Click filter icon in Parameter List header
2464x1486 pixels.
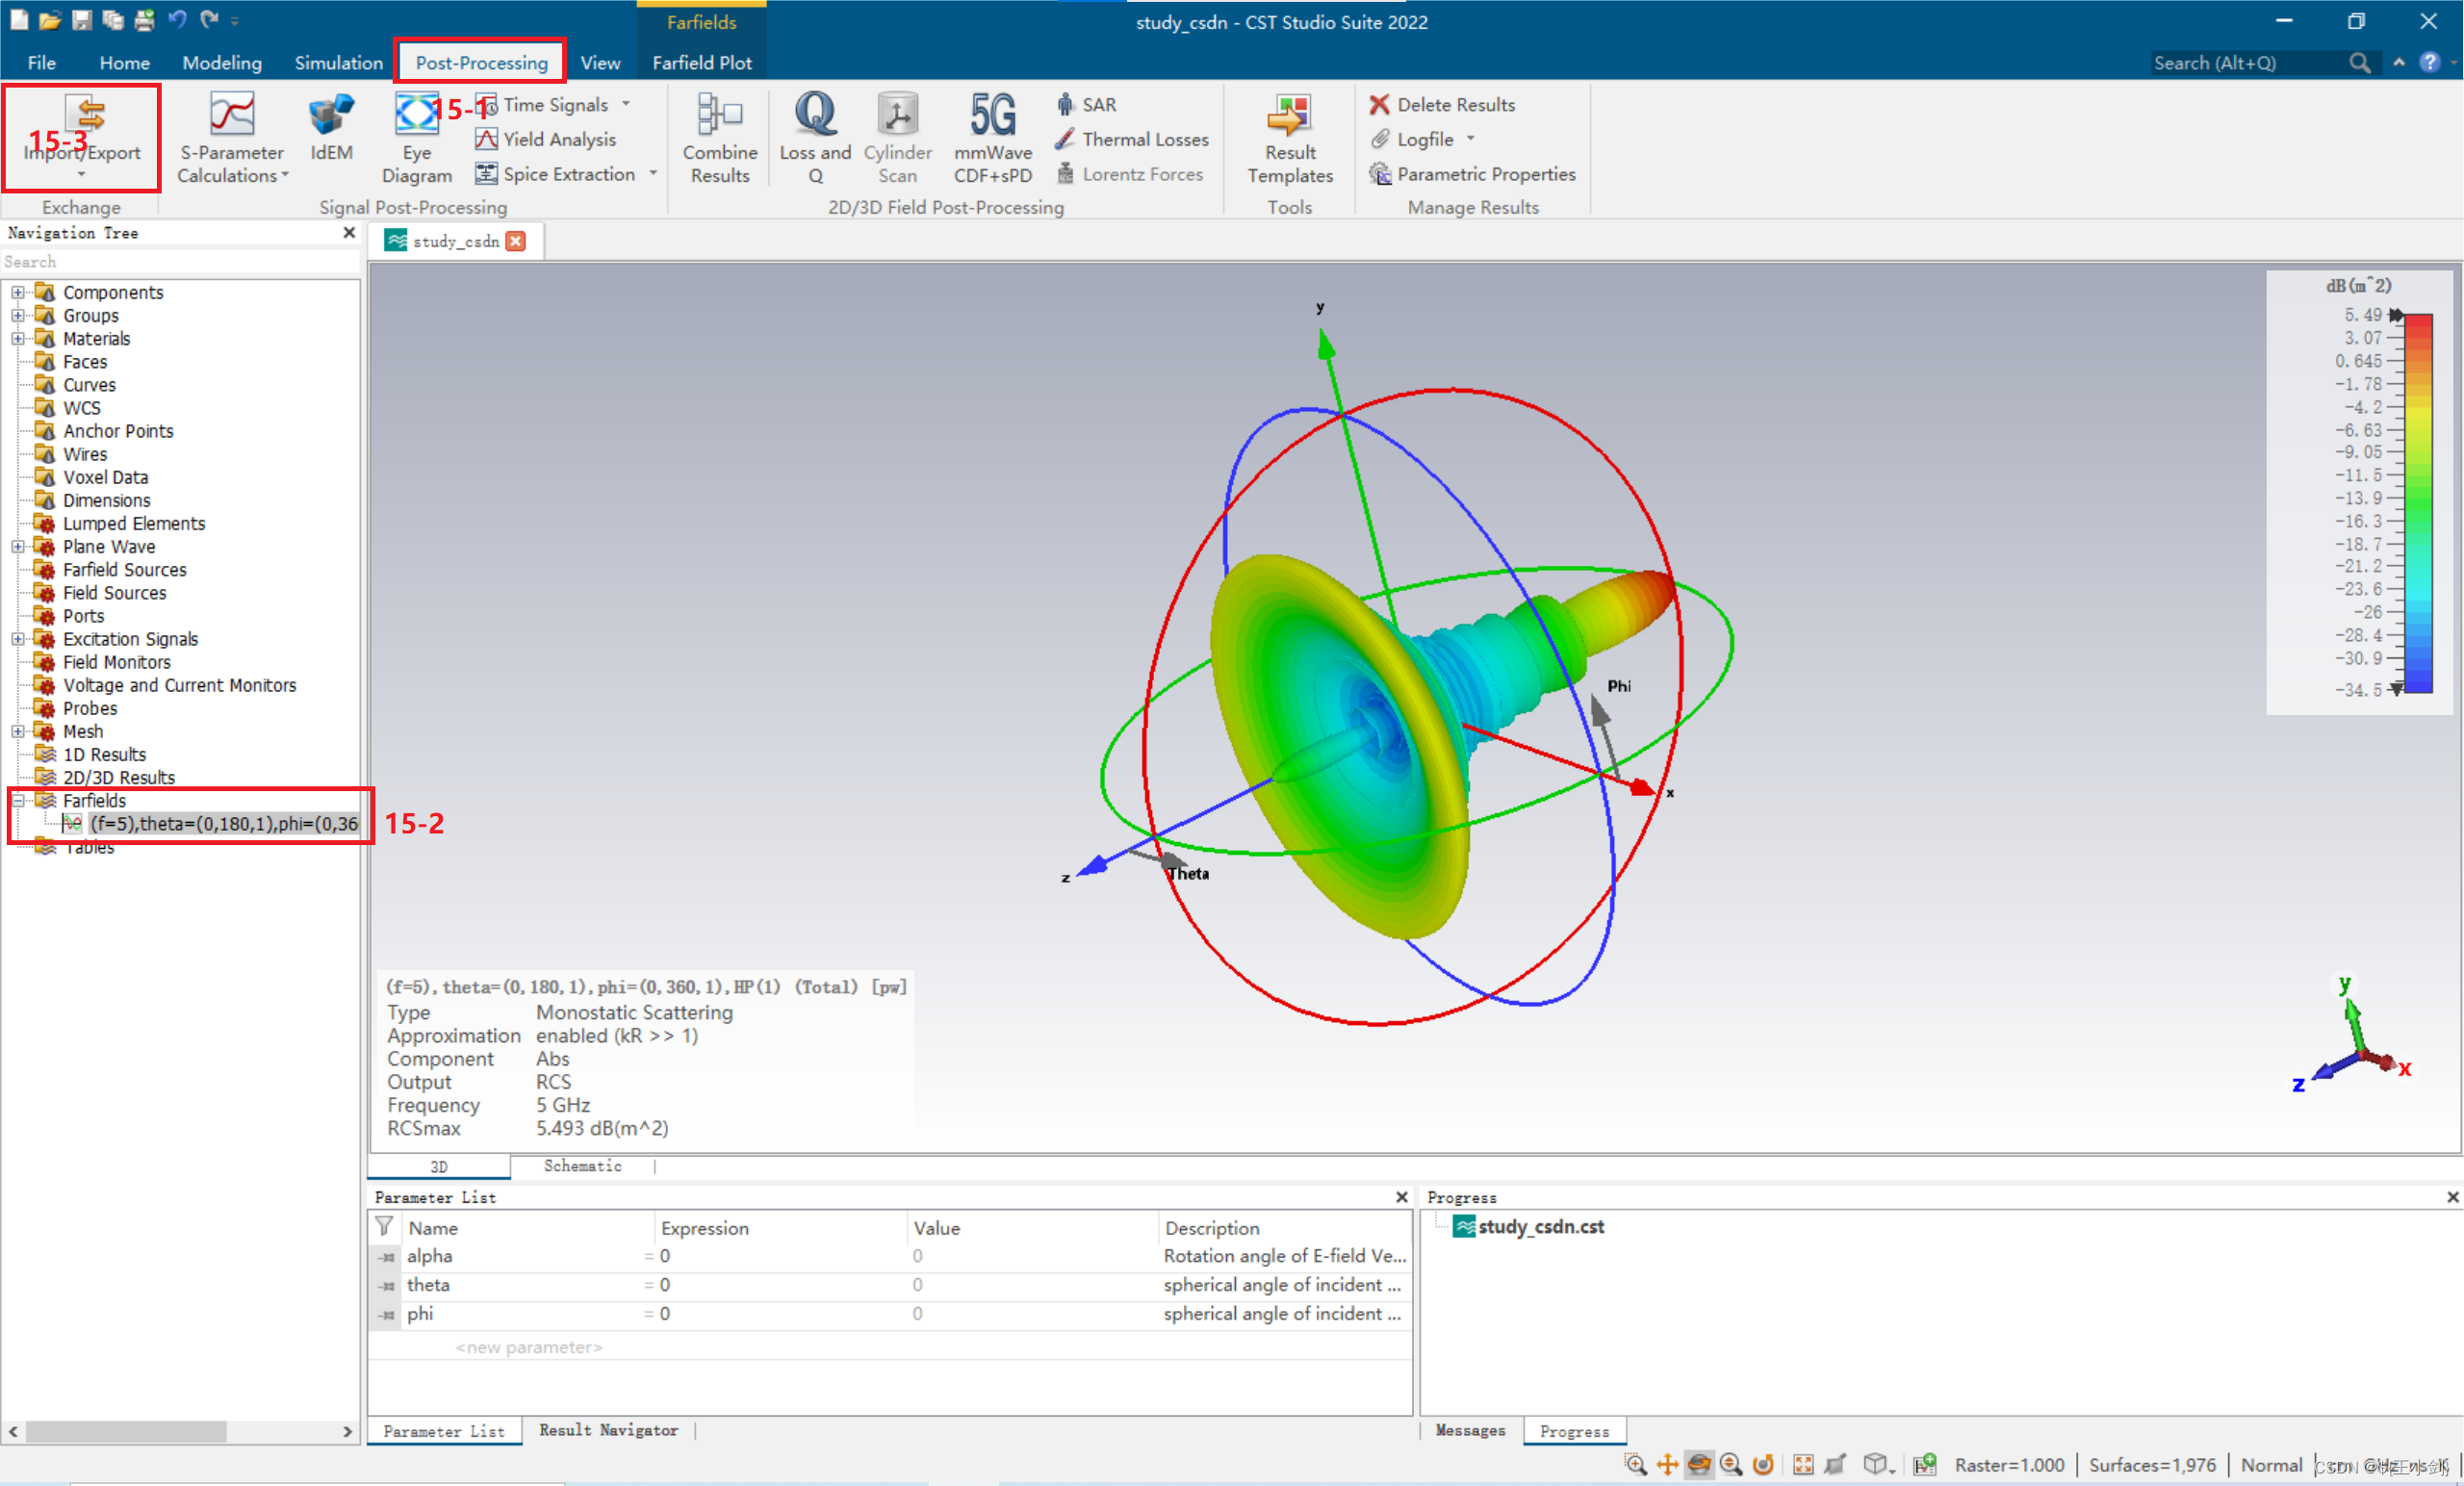(384, 1226)
